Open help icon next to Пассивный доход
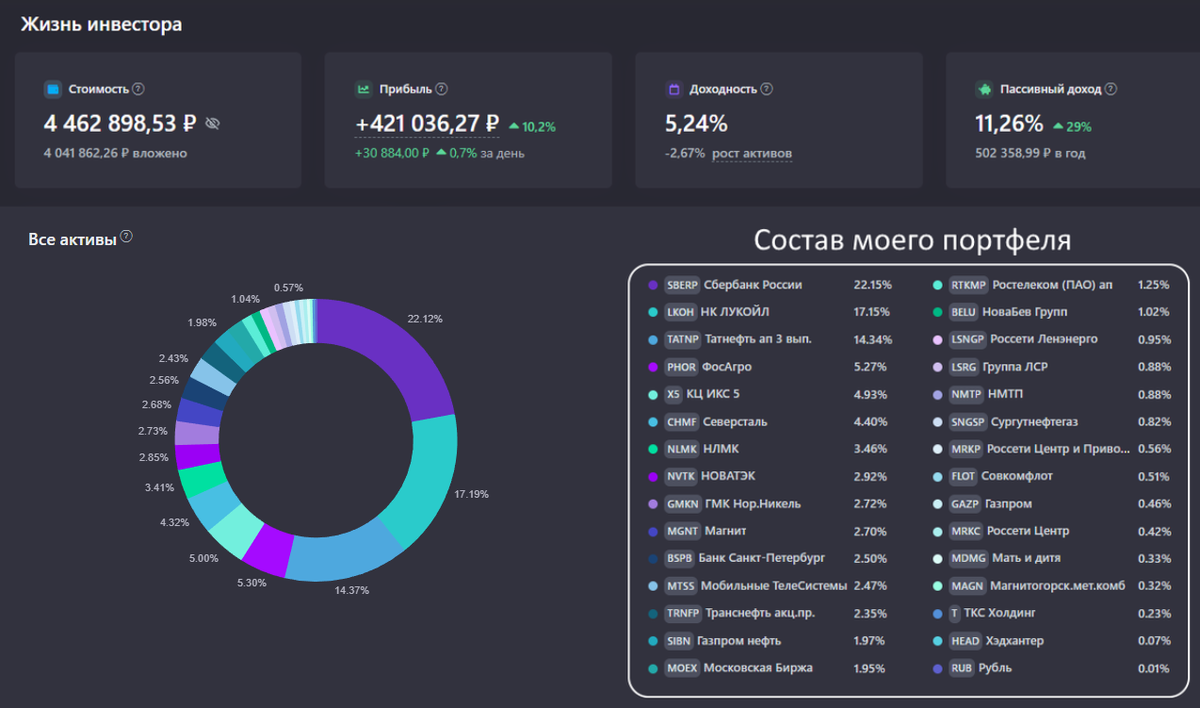The image size is (1200, 708). click(1111, 89)
